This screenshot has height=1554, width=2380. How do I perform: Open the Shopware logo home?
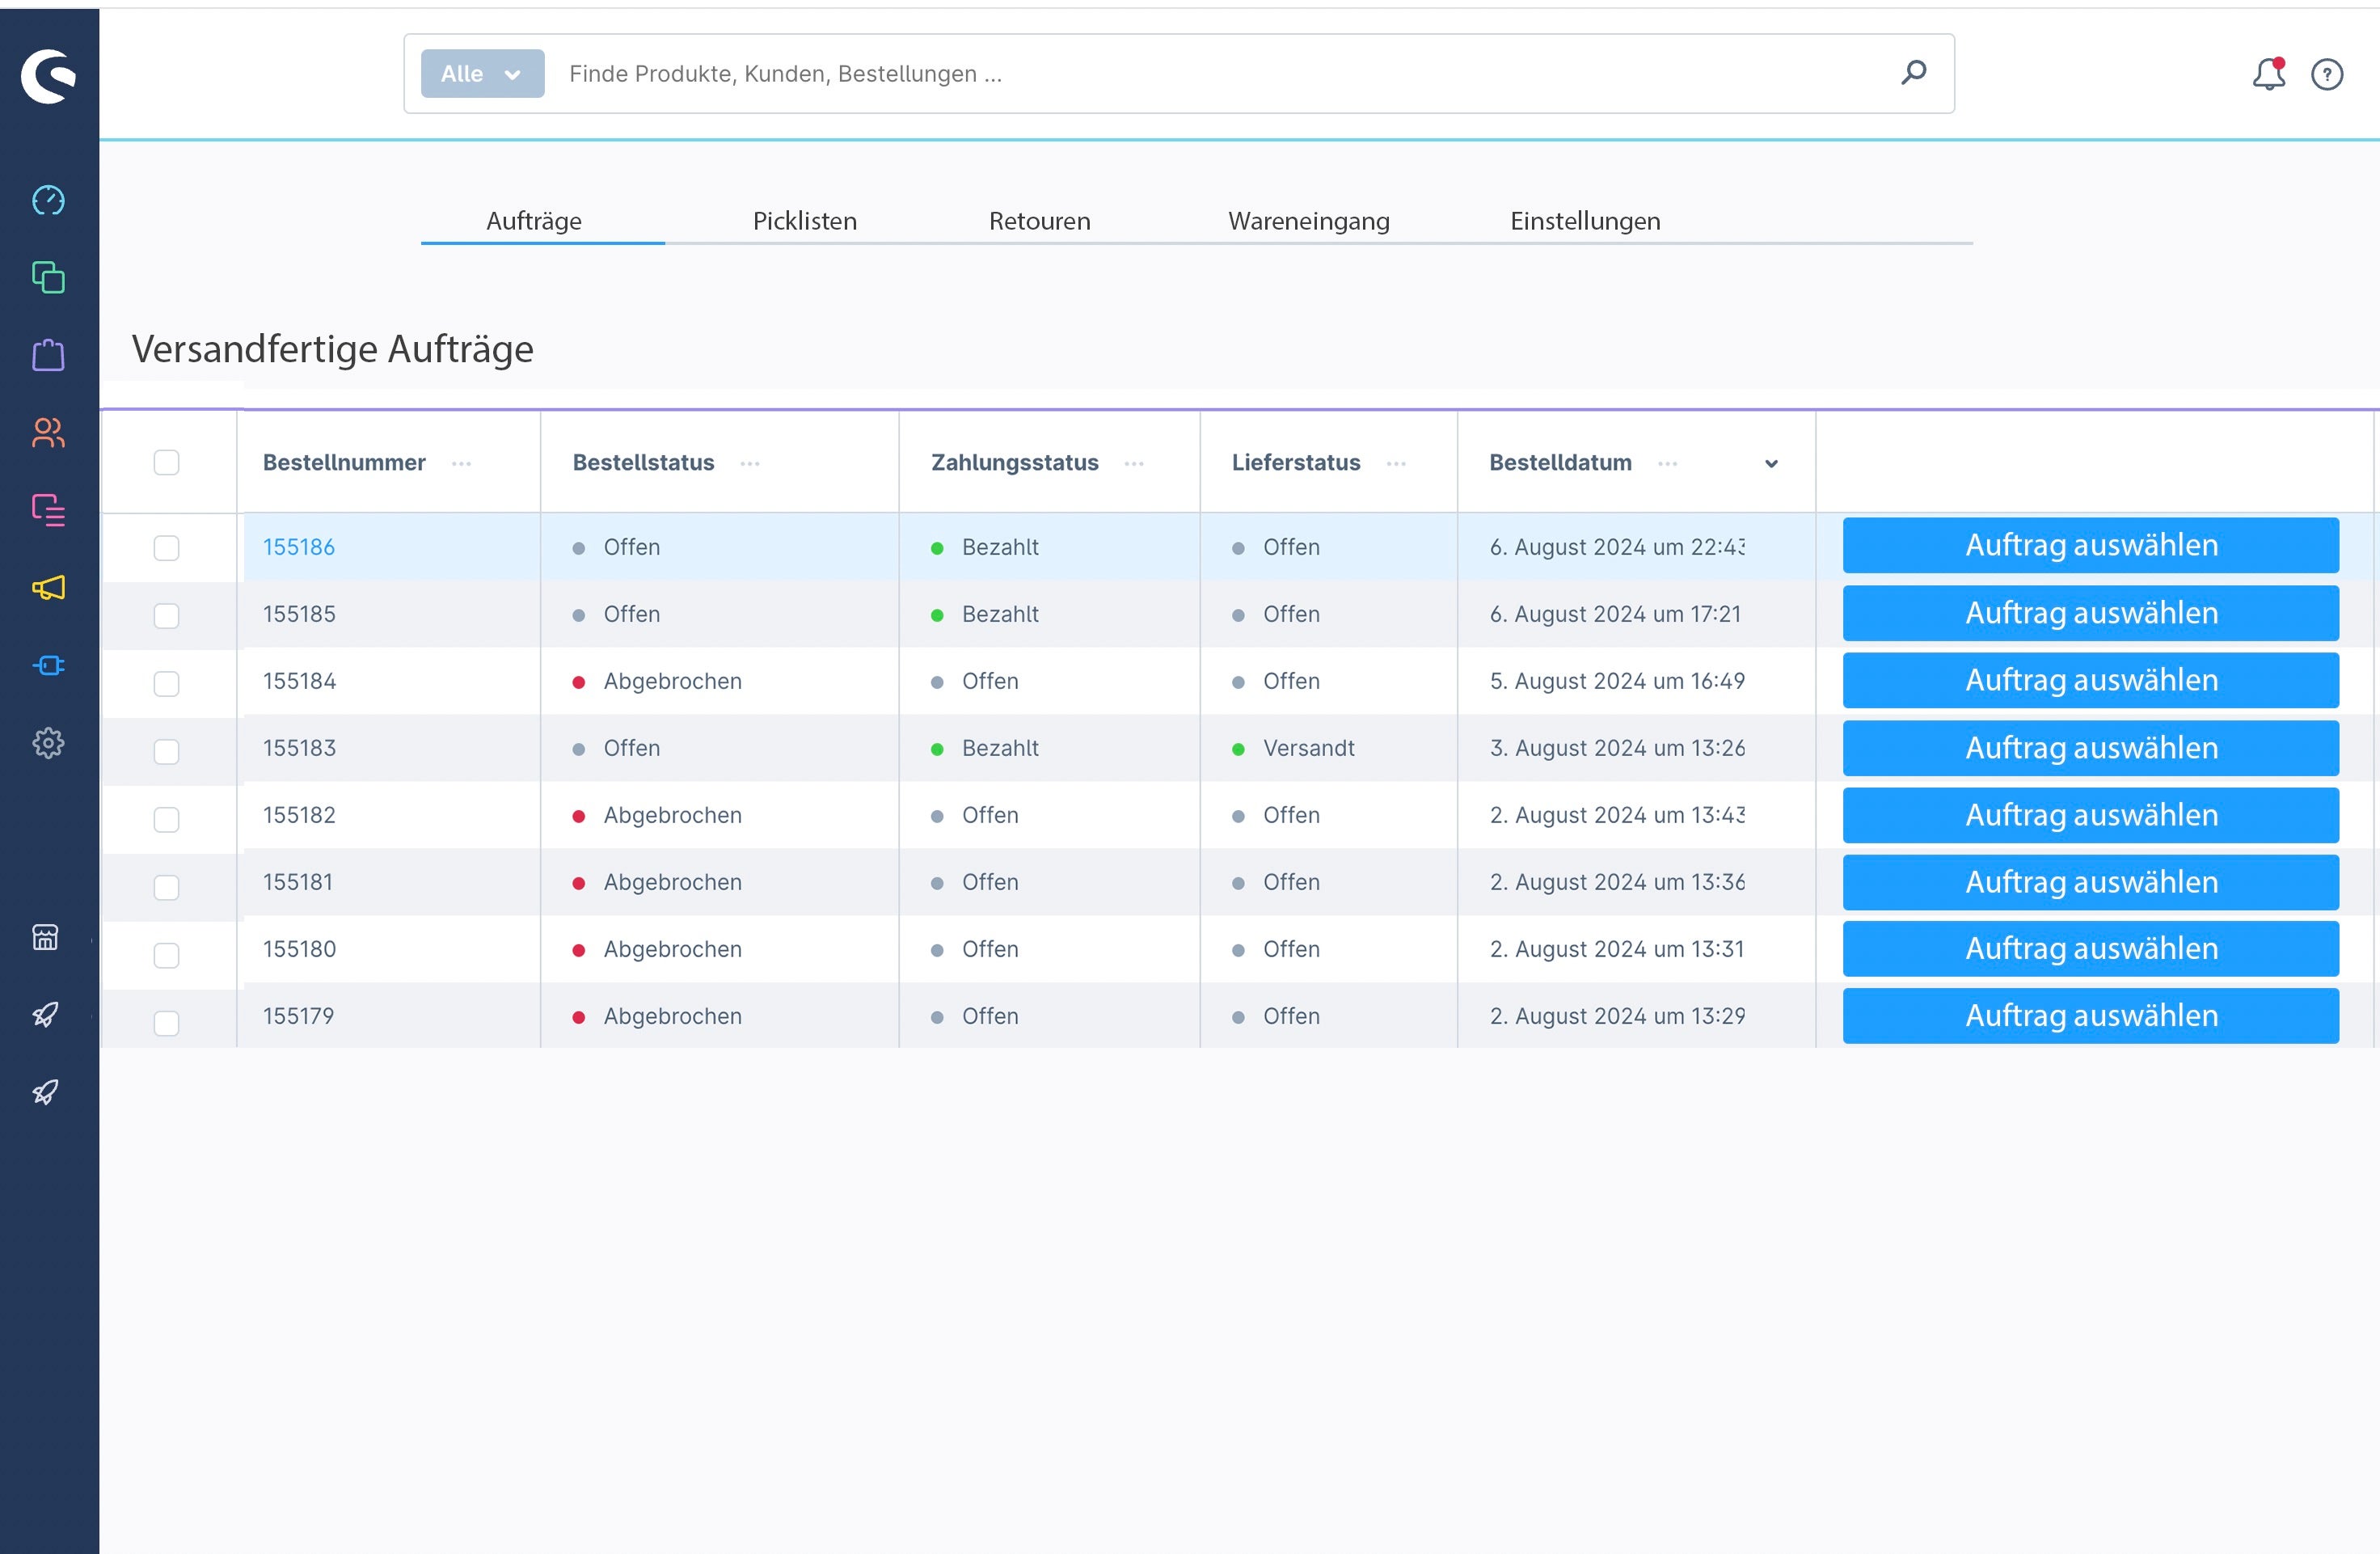[49, 76]
